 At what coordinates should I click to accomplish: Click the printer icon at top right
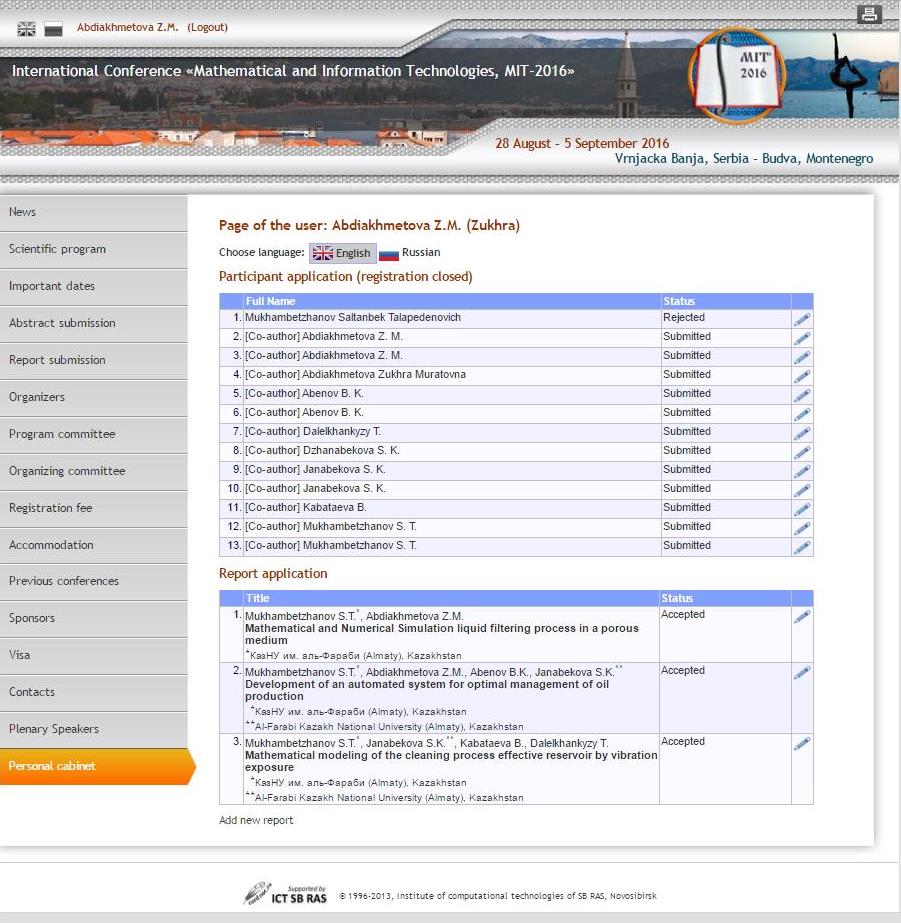pyautogui.click(x=869, y=14)
